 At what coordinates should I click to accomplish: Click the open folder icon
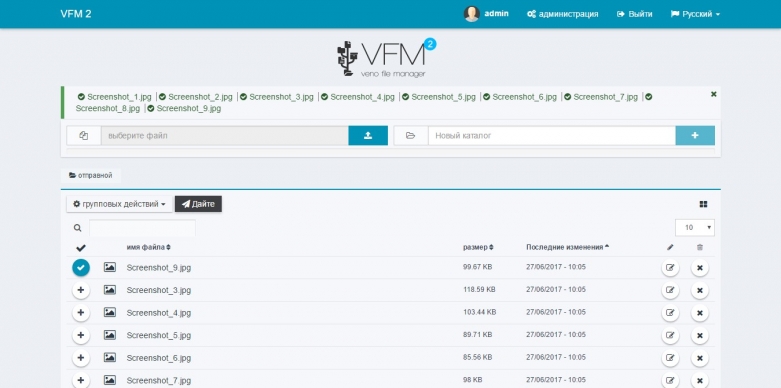(x=410, y=135)
